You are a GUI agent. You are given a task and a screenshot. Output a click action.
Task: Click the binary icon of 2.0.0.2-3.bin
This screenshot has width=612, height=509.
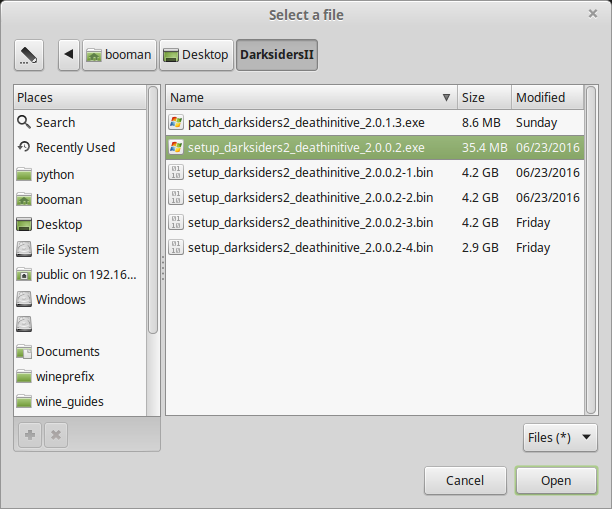click(176, 222)
